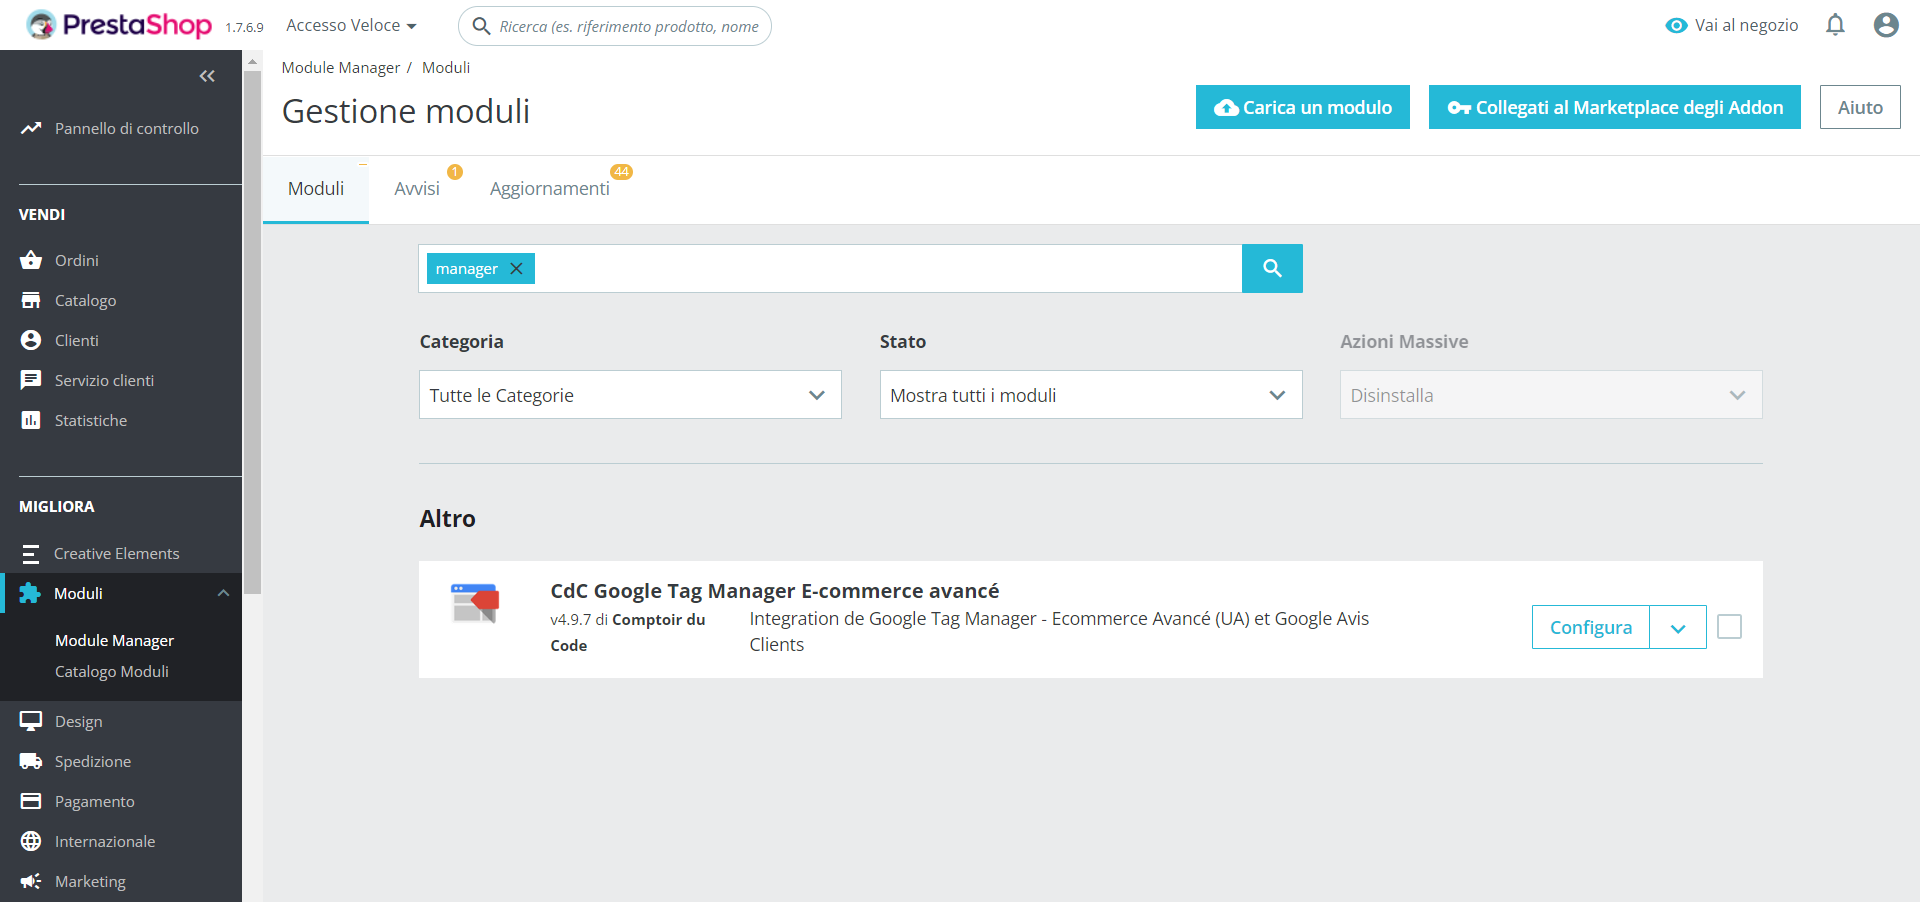Open Module Manager submenu item
This screenshot has width=1920, height=902.
114,640
